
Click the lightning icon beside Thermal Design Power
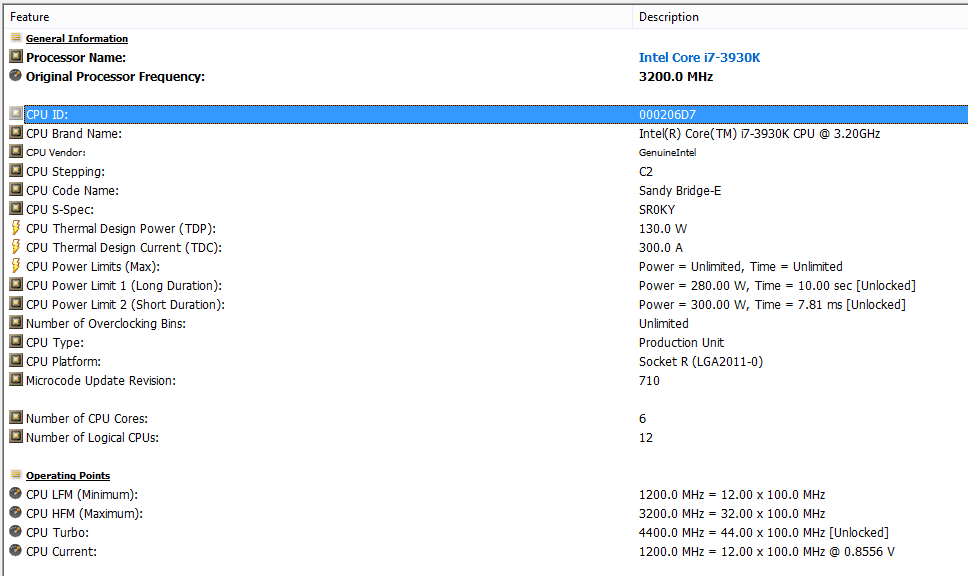pos(16,228)
